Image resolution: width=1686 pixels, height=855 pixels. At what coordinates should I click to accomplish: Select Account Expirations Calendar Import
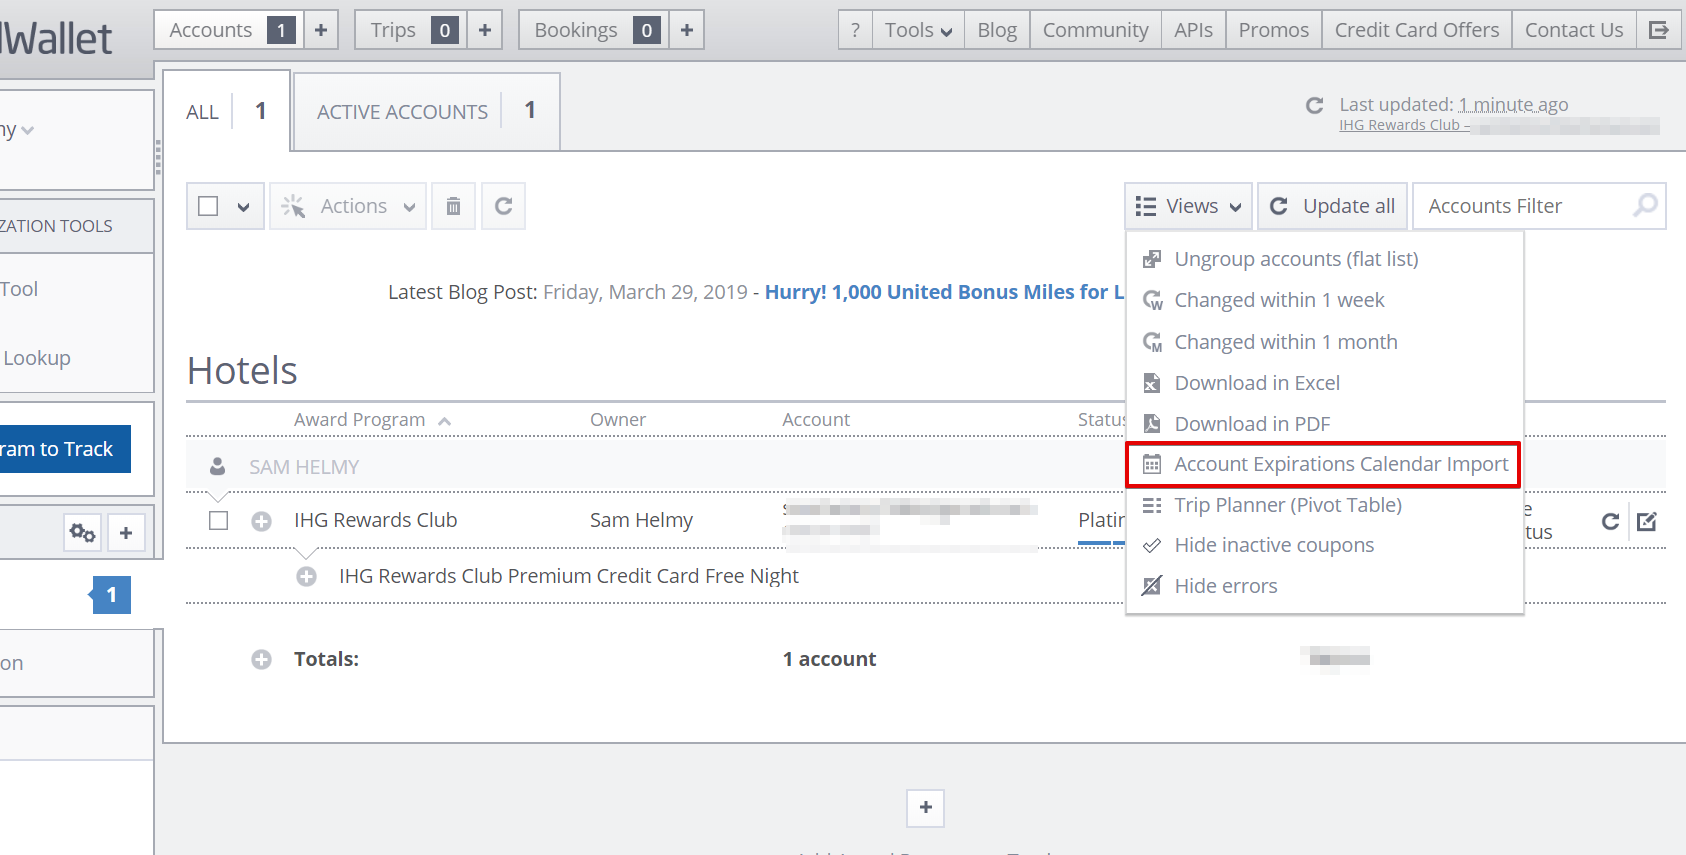[x=1324, y=464]
